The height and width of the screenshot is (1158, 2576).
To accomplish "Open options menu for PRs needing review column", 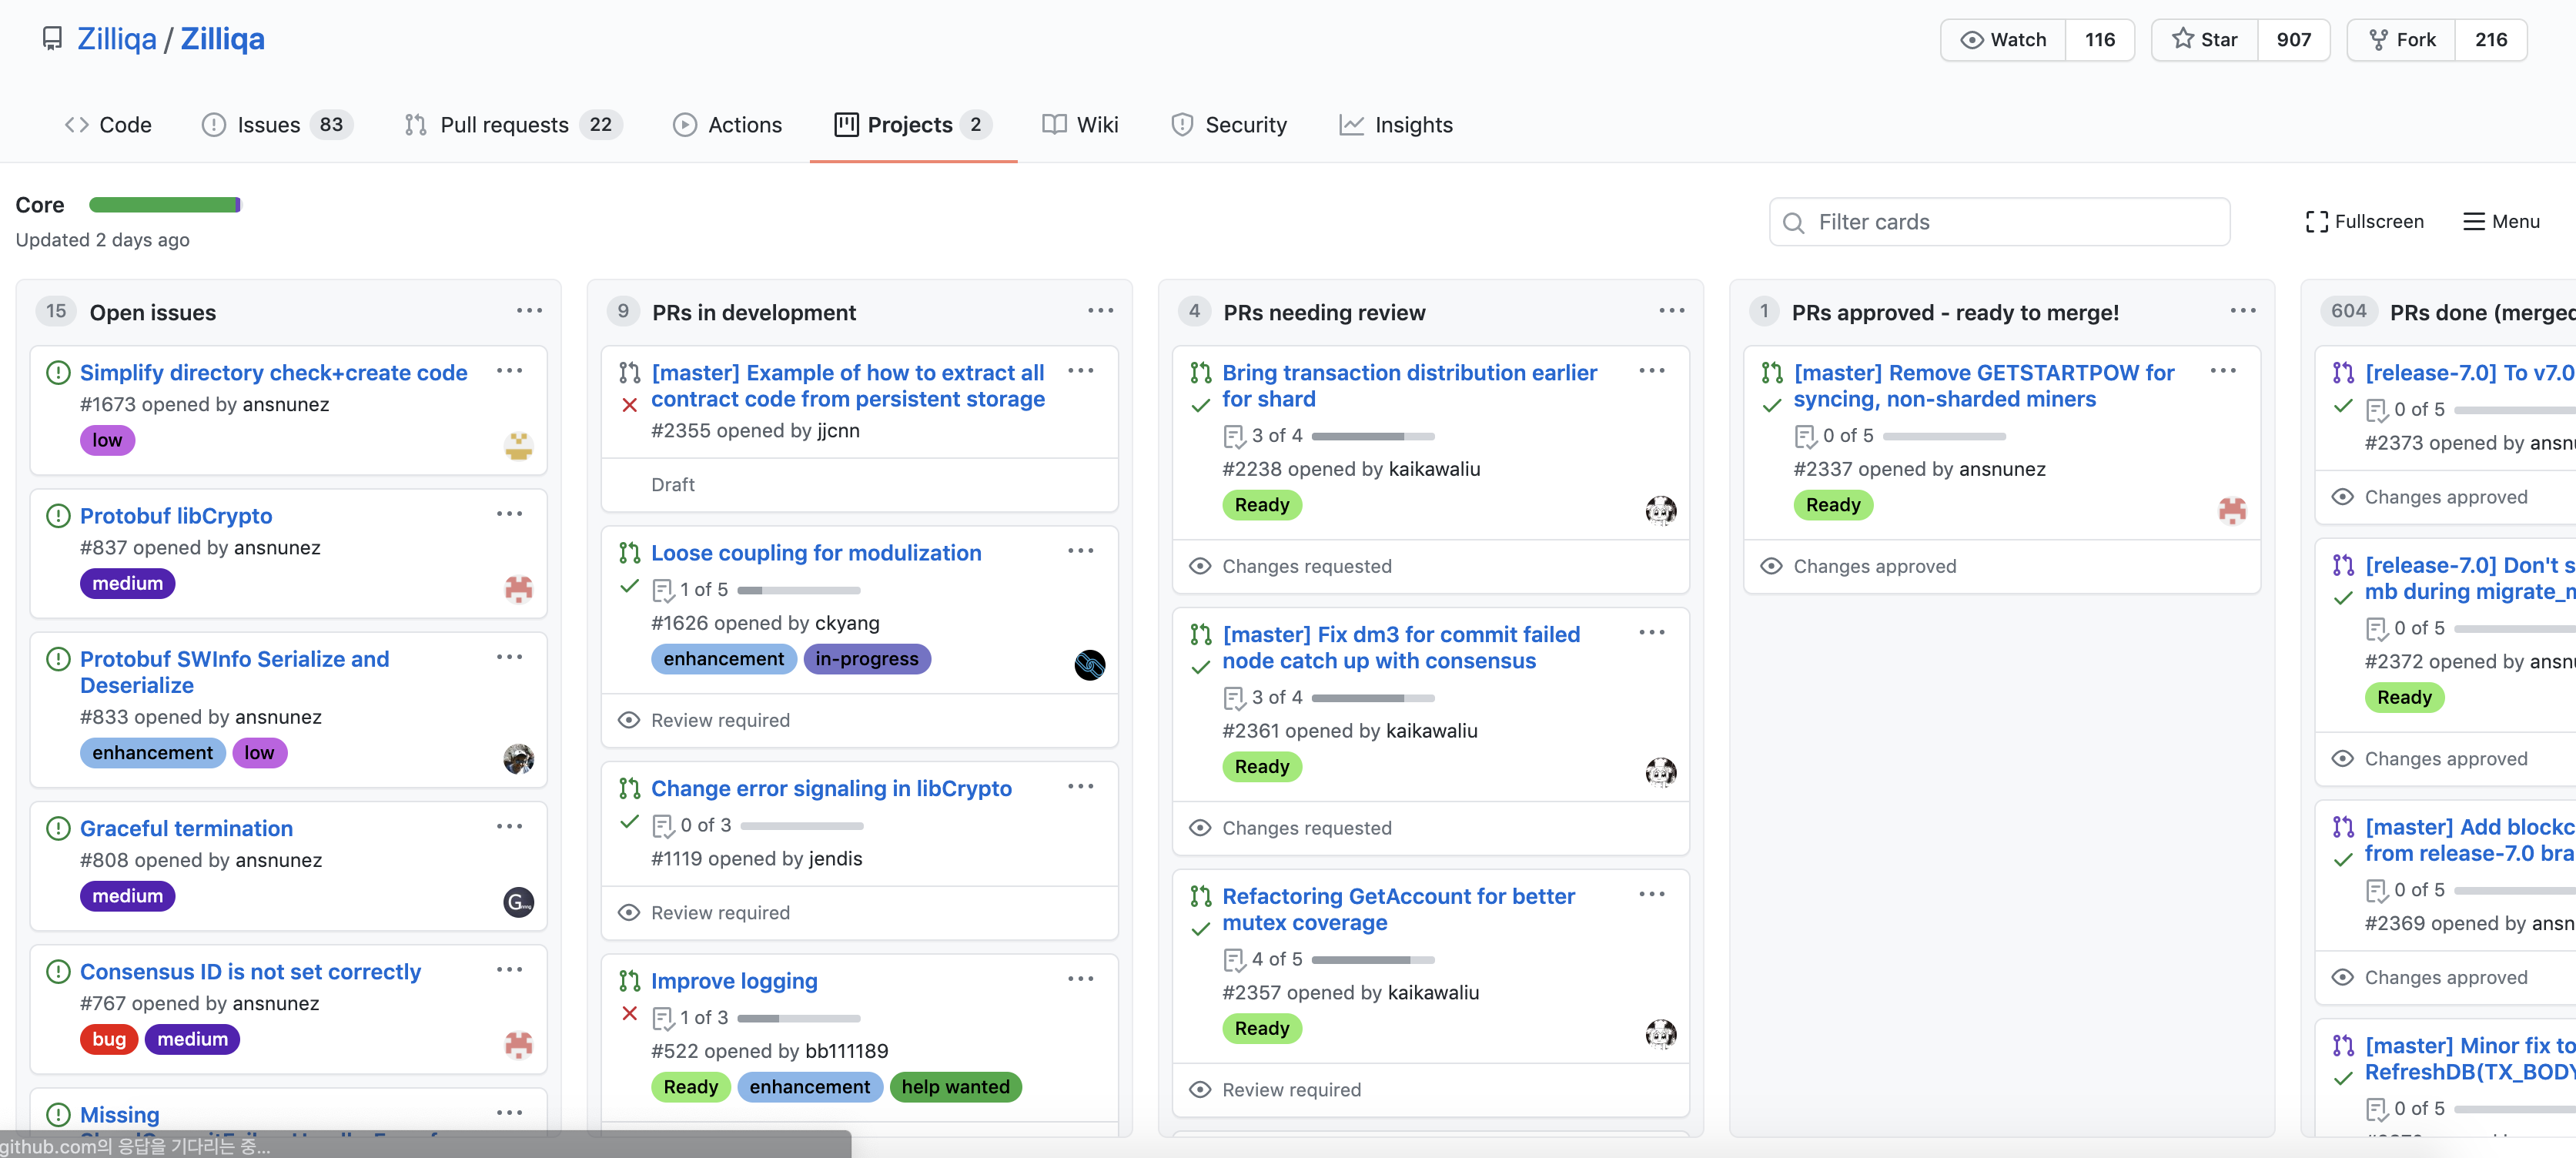I will (x=1671, y=311).
